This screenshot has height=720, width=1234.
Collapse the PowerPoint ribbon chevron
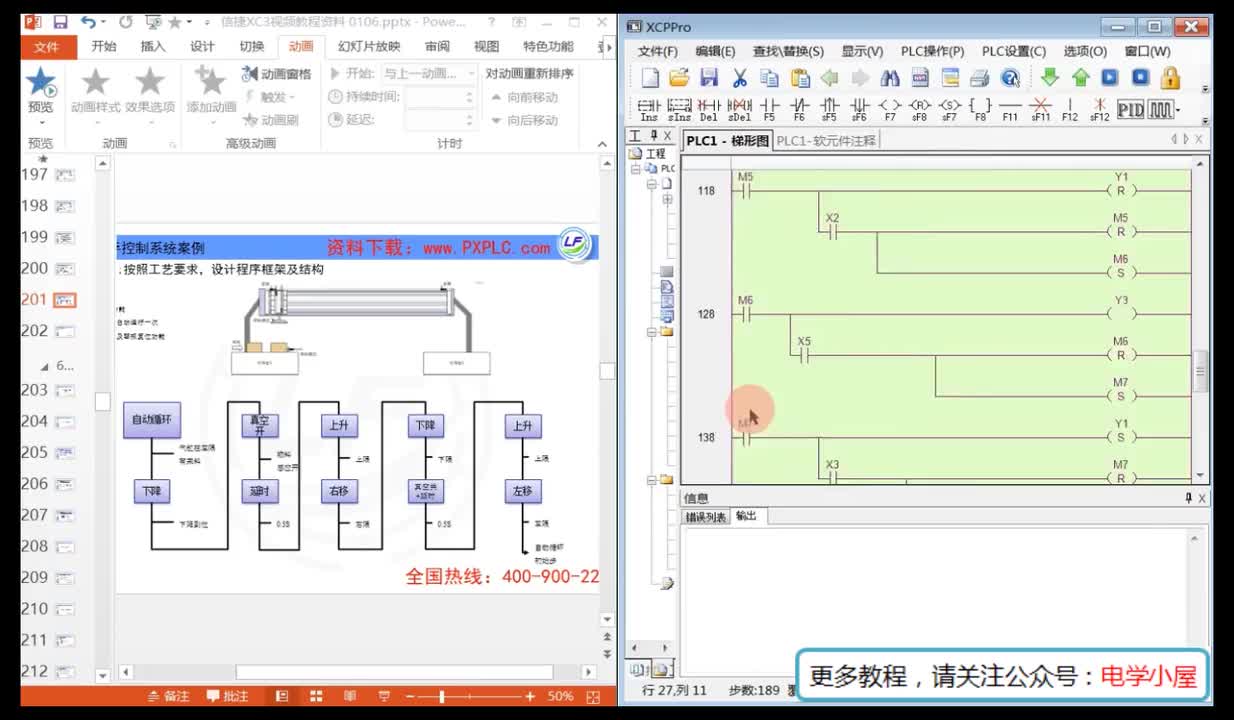click(x=603, y=144)
